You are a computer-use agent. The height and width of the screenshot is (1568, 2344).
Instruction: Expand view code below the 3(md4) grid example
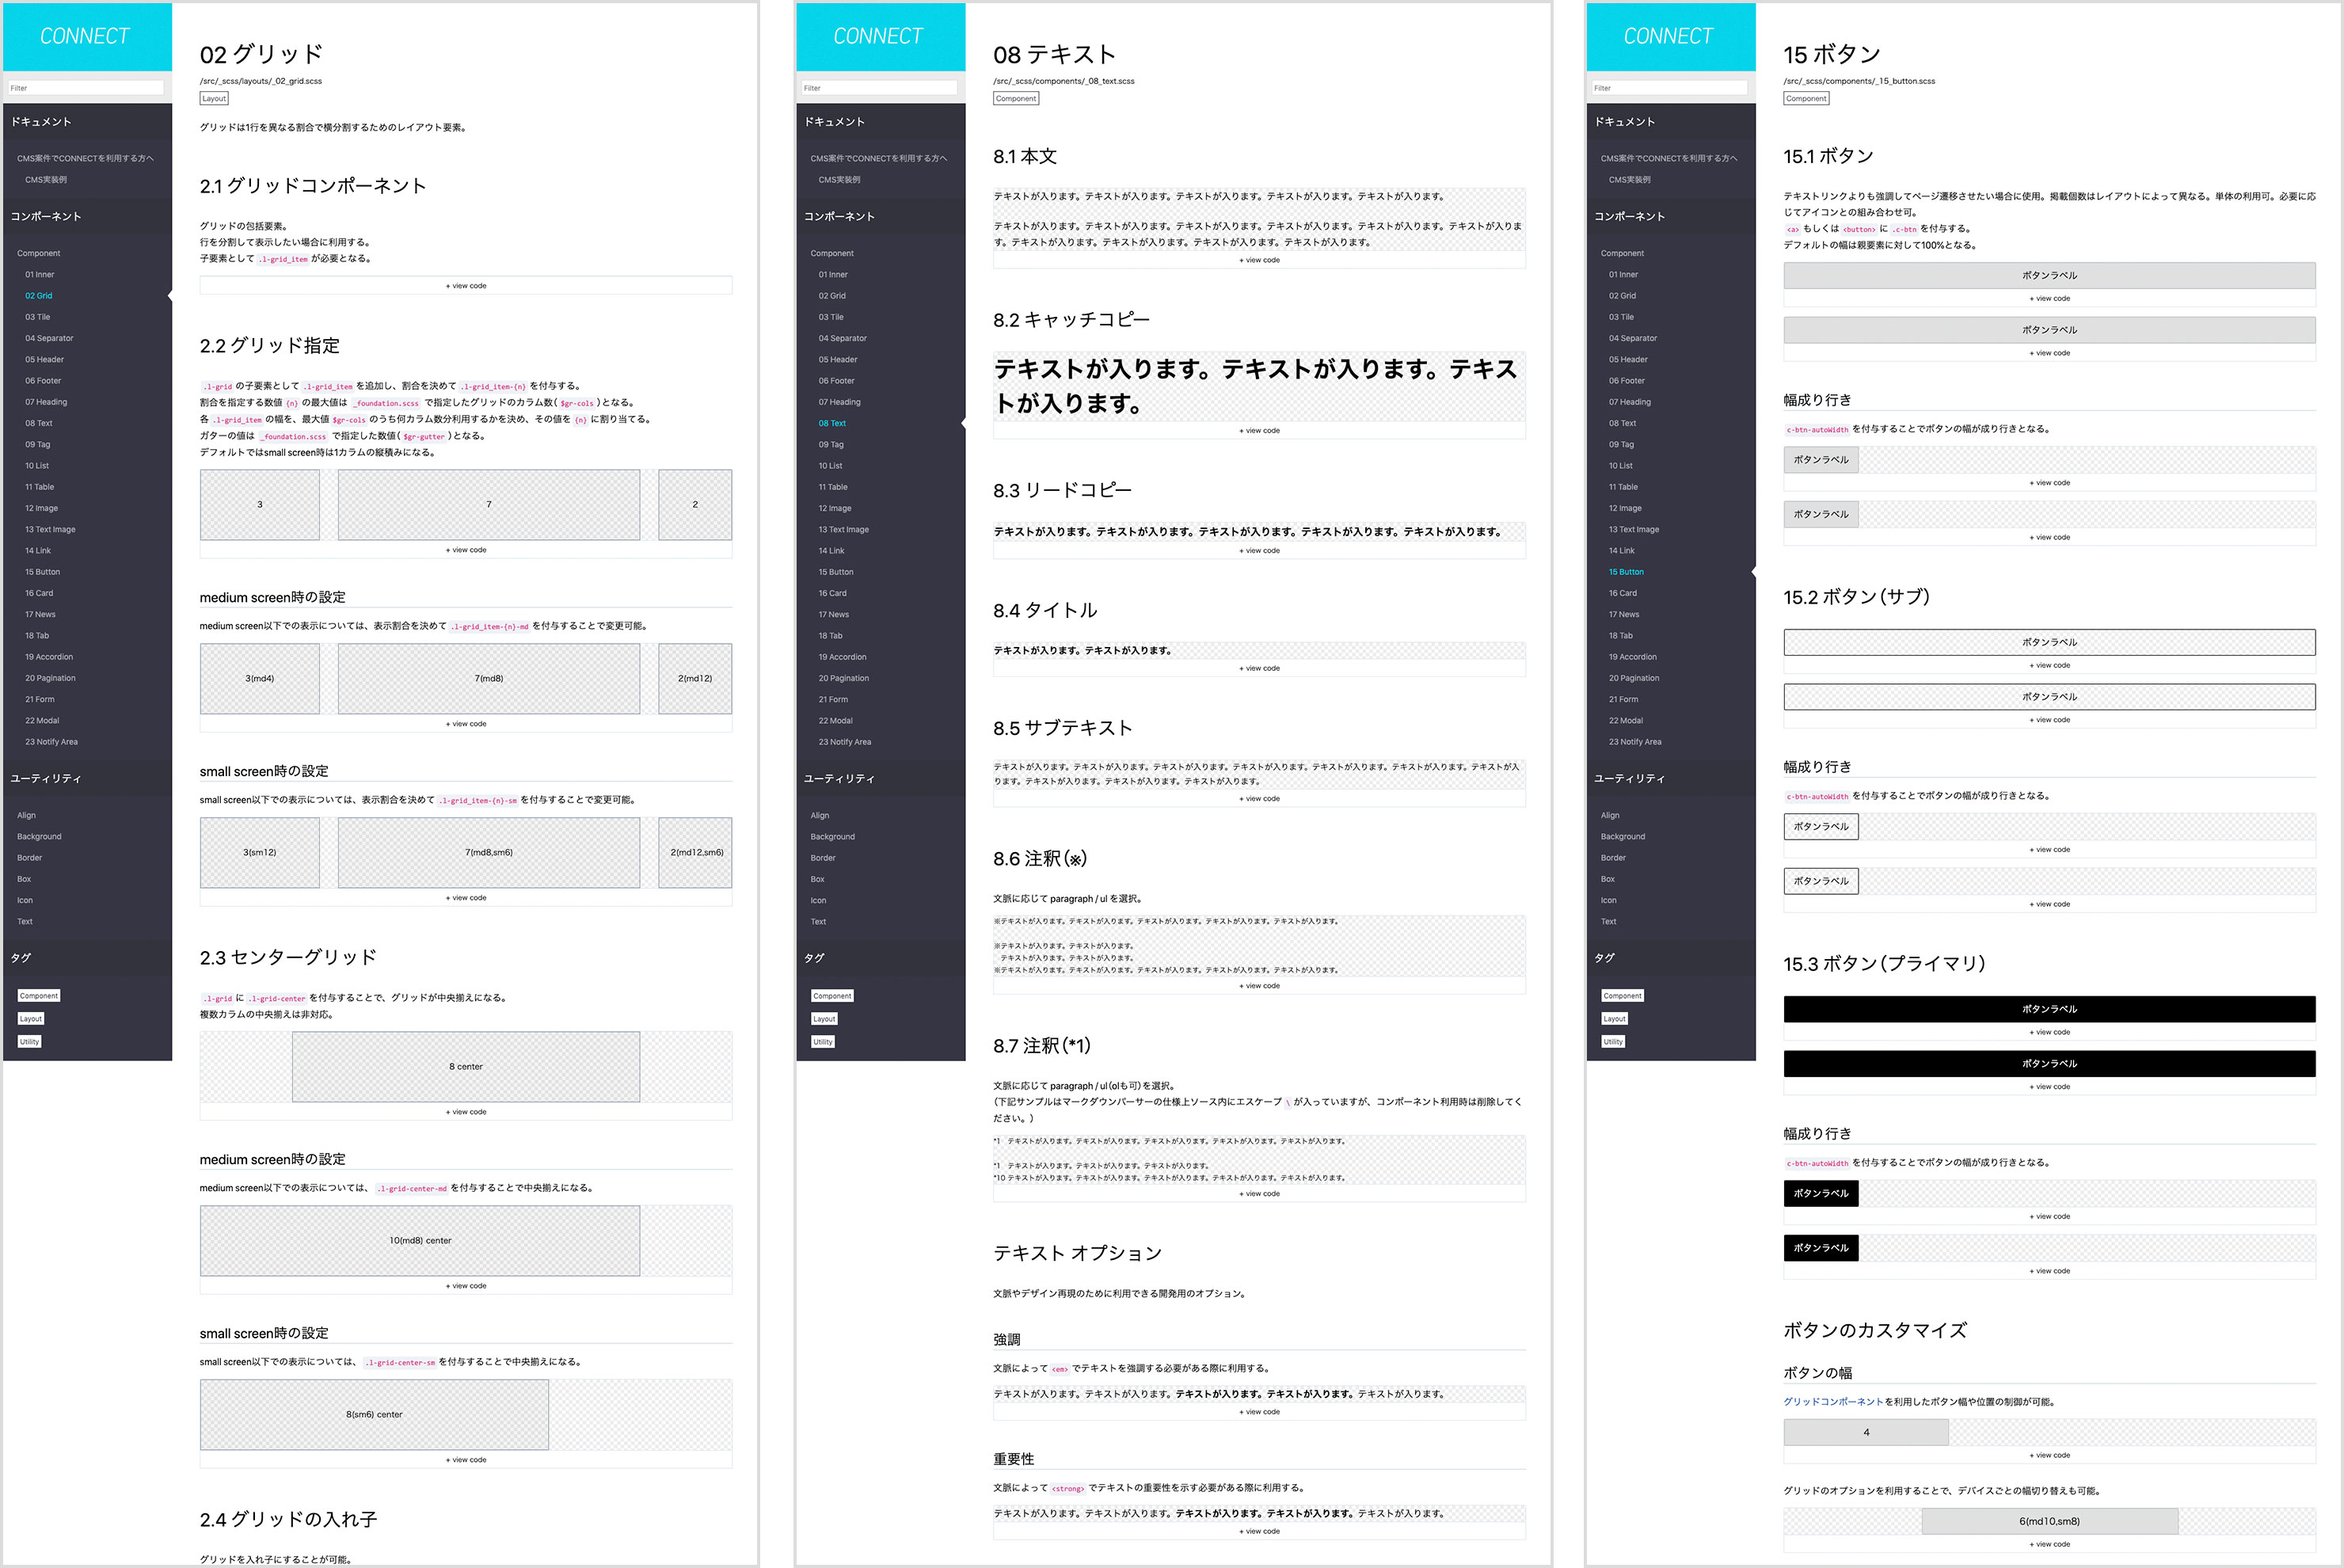coord(466,724)
